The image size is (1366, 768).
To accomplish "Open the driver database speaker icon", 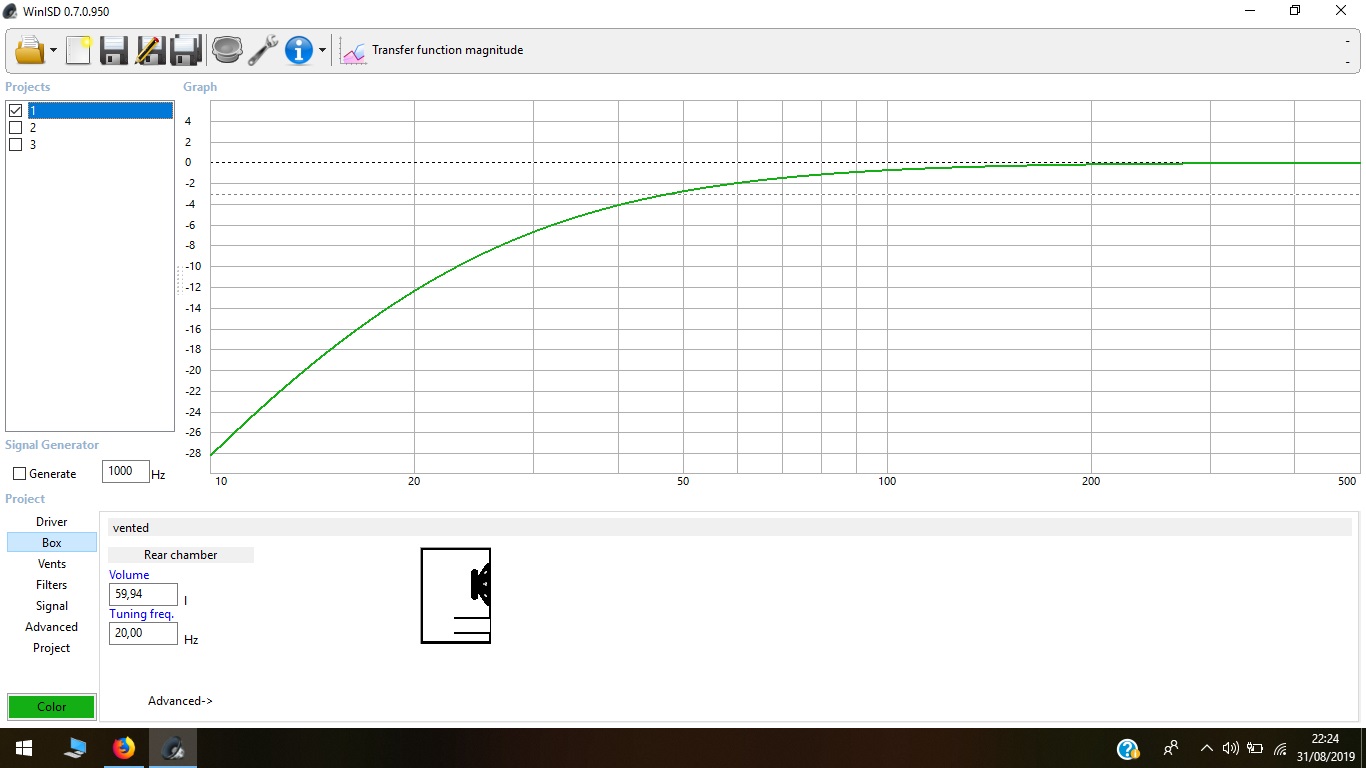I will (x=227, y=50).
